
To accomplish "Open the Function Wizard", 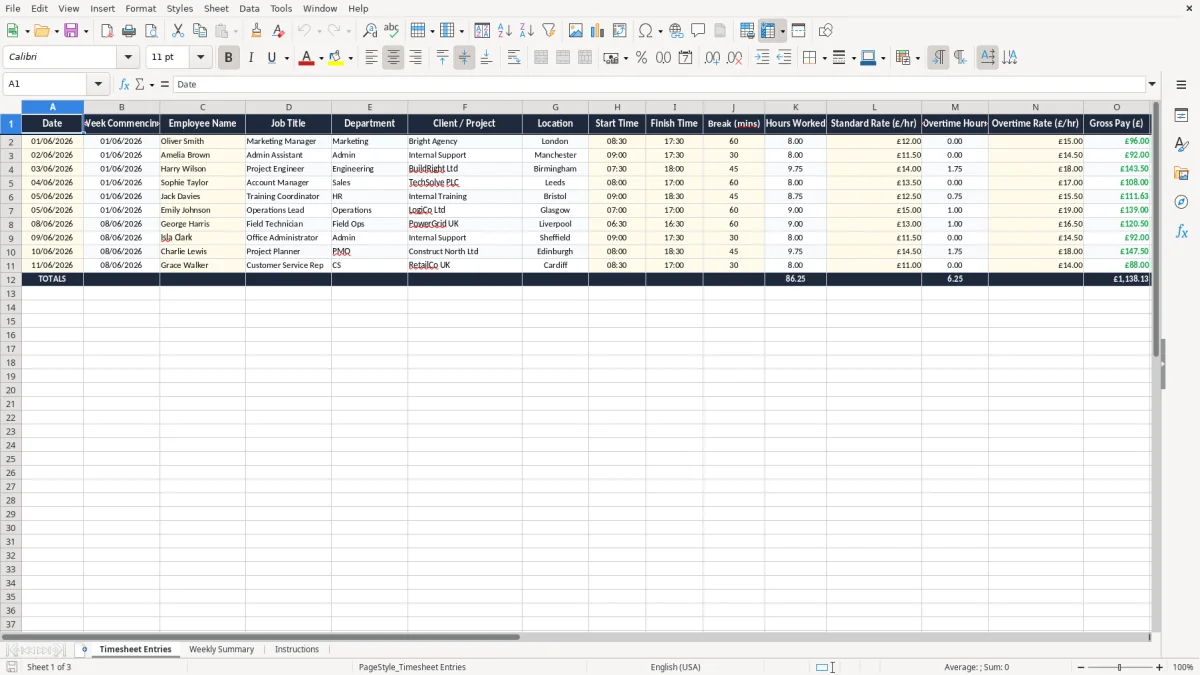I will pyautogui.click(x=125, y=85).
